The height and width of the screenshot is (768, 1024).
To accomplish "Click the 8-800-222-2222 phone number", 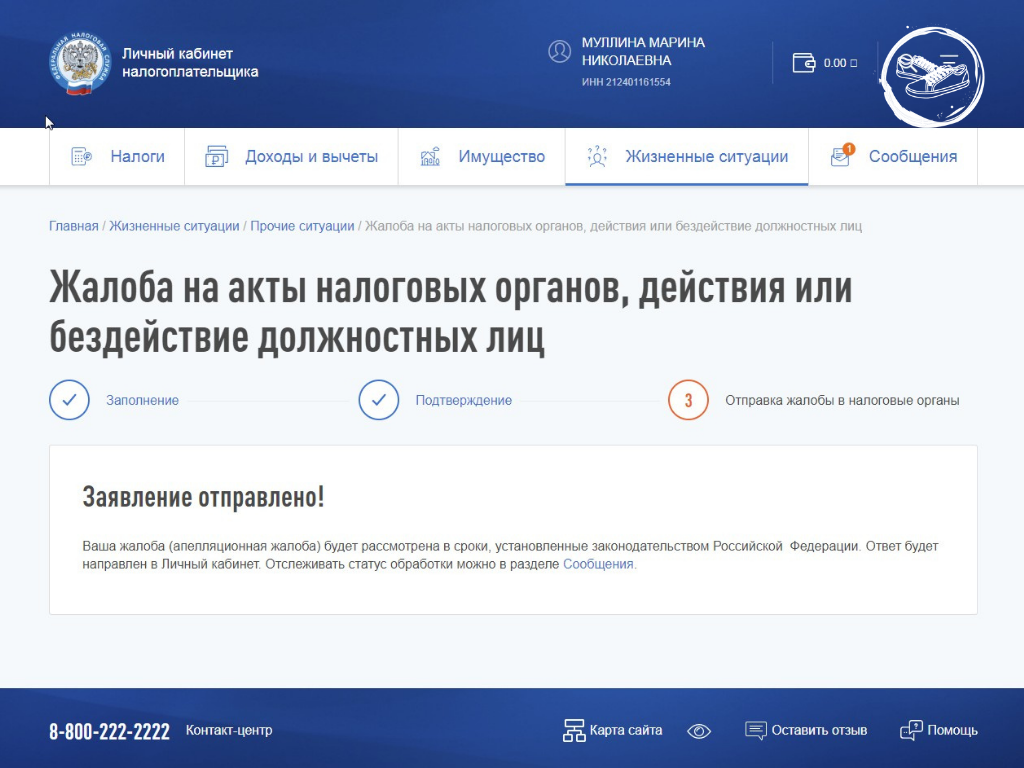I will coord(110,731).
